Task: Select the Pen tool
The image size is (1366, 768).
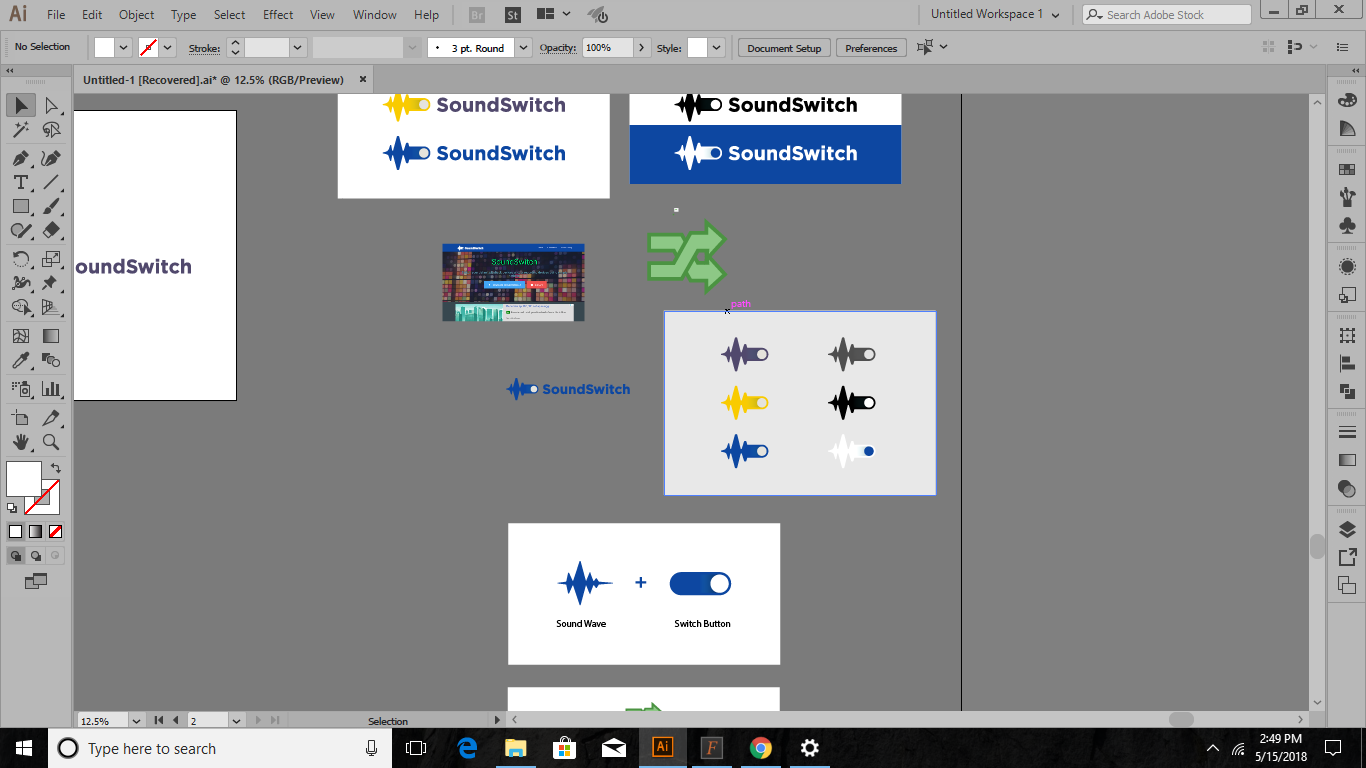Action: click(x=20, y=158)
